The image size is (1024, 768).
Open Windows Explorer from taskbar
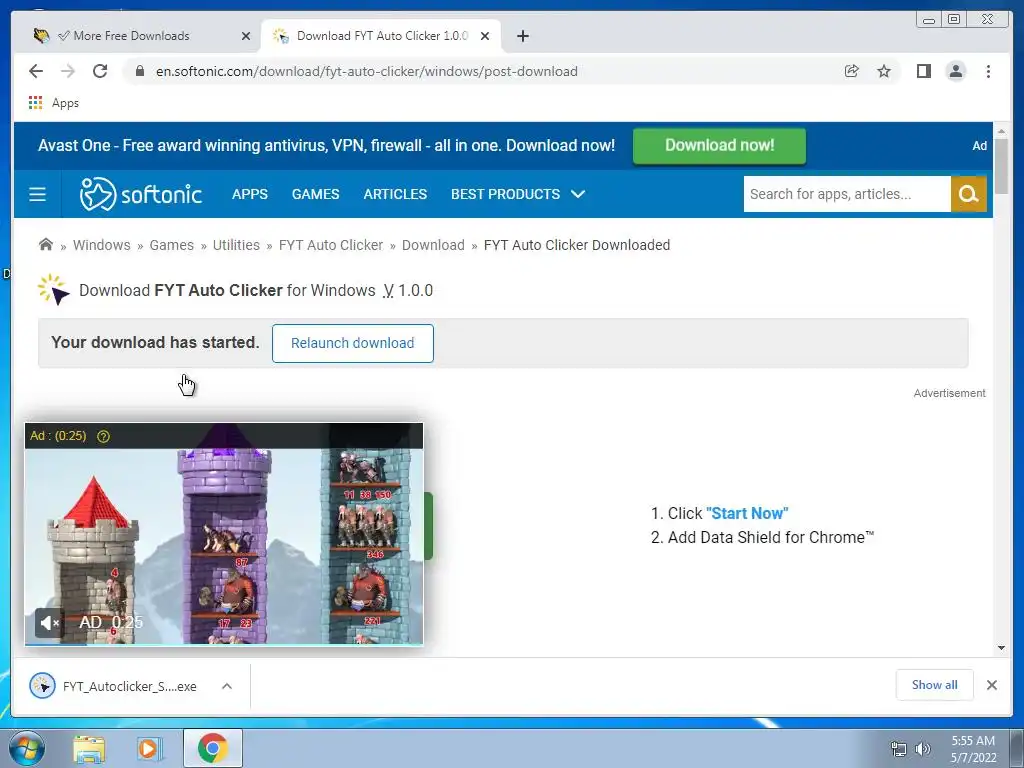click(x=89, y=749)
